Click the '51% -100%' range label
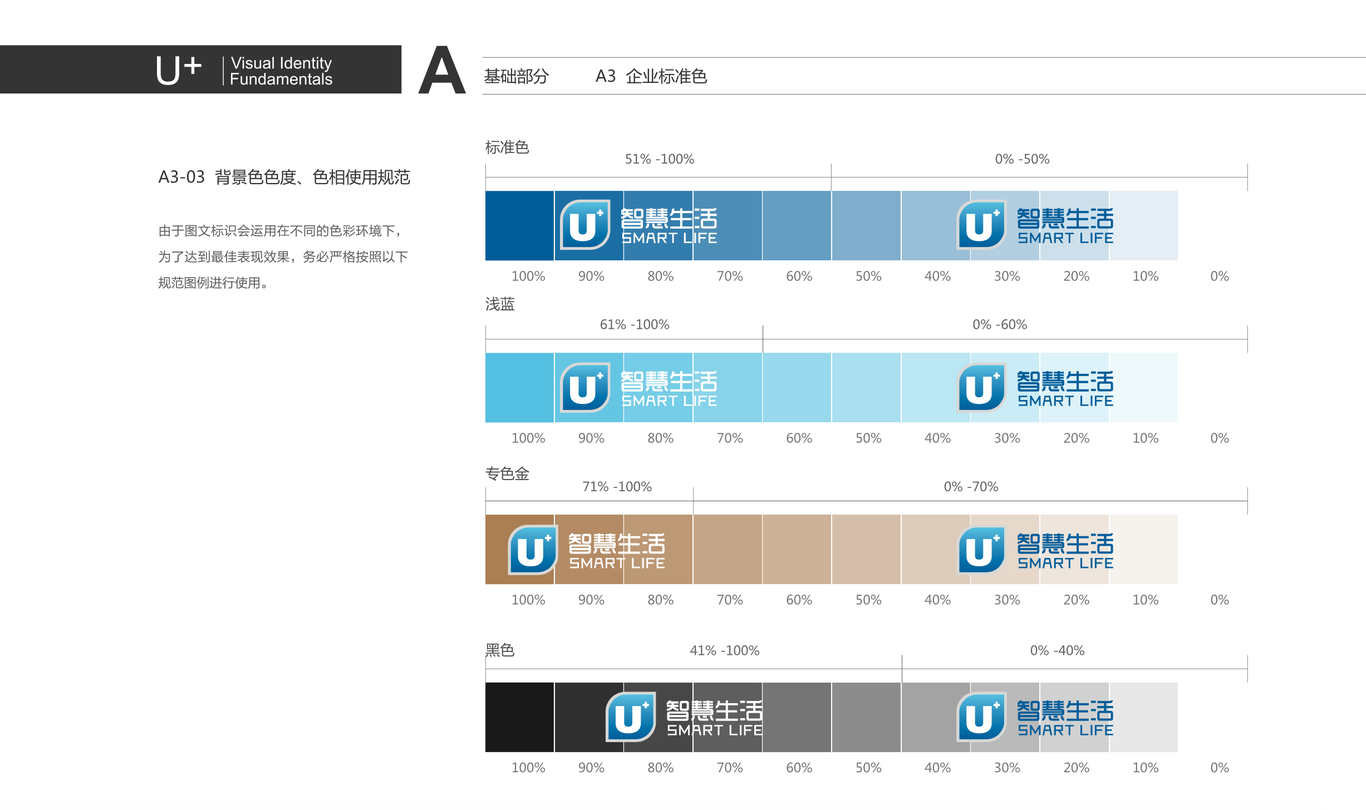1366x810 pixels. [659, 159]
